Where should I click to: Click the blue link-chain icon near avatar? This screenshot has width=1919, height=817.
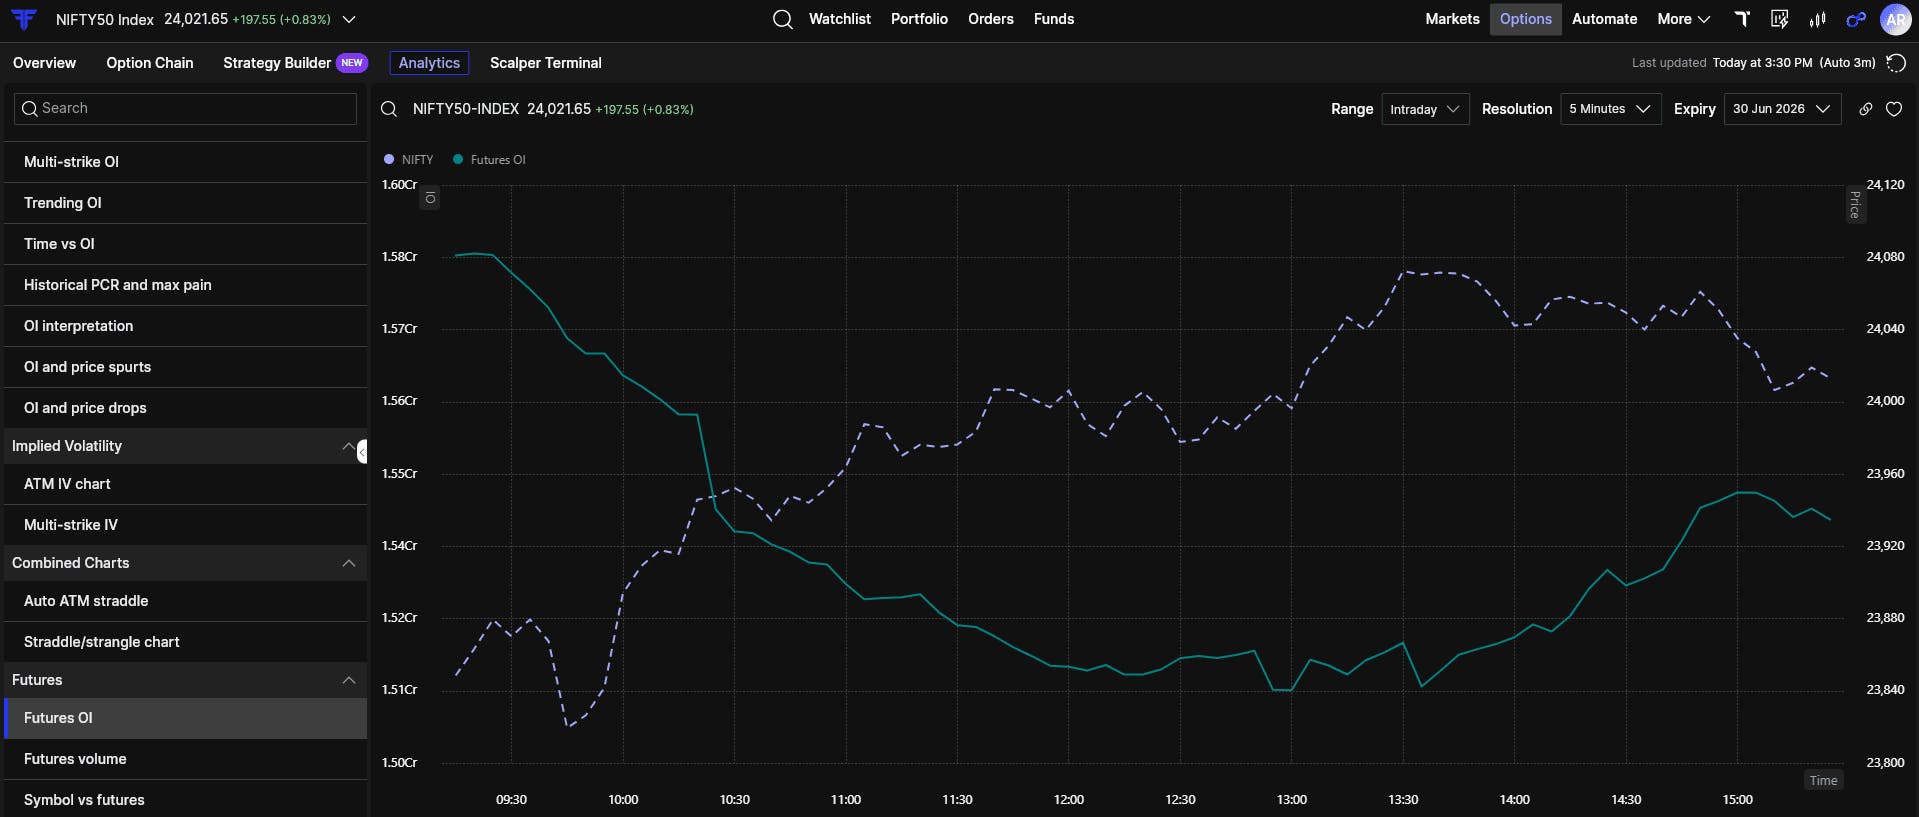[x=1856, y=19]
